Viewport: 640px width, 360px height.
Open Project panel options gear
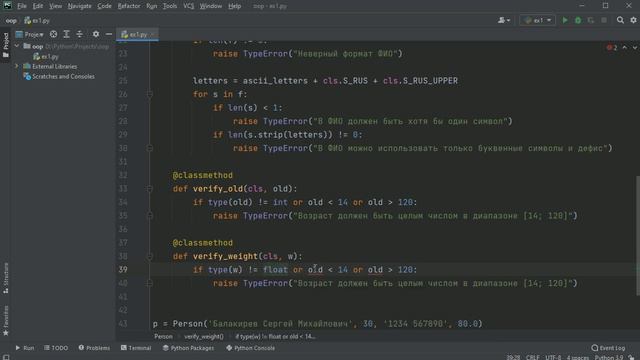96,34
